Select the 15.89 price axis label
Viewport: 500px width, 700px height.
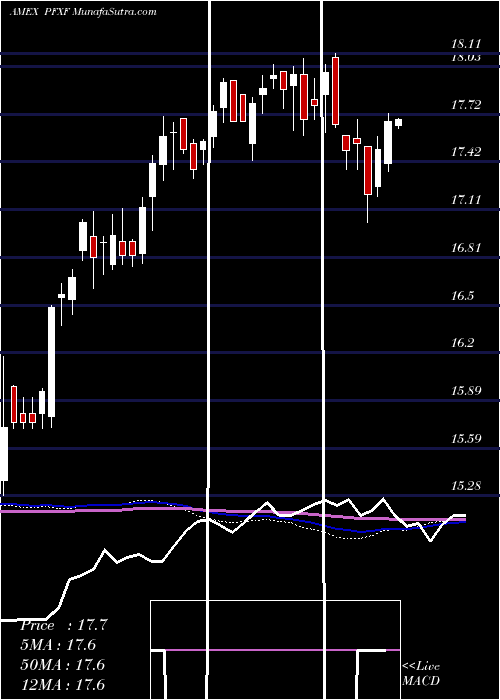click(466, 391)
